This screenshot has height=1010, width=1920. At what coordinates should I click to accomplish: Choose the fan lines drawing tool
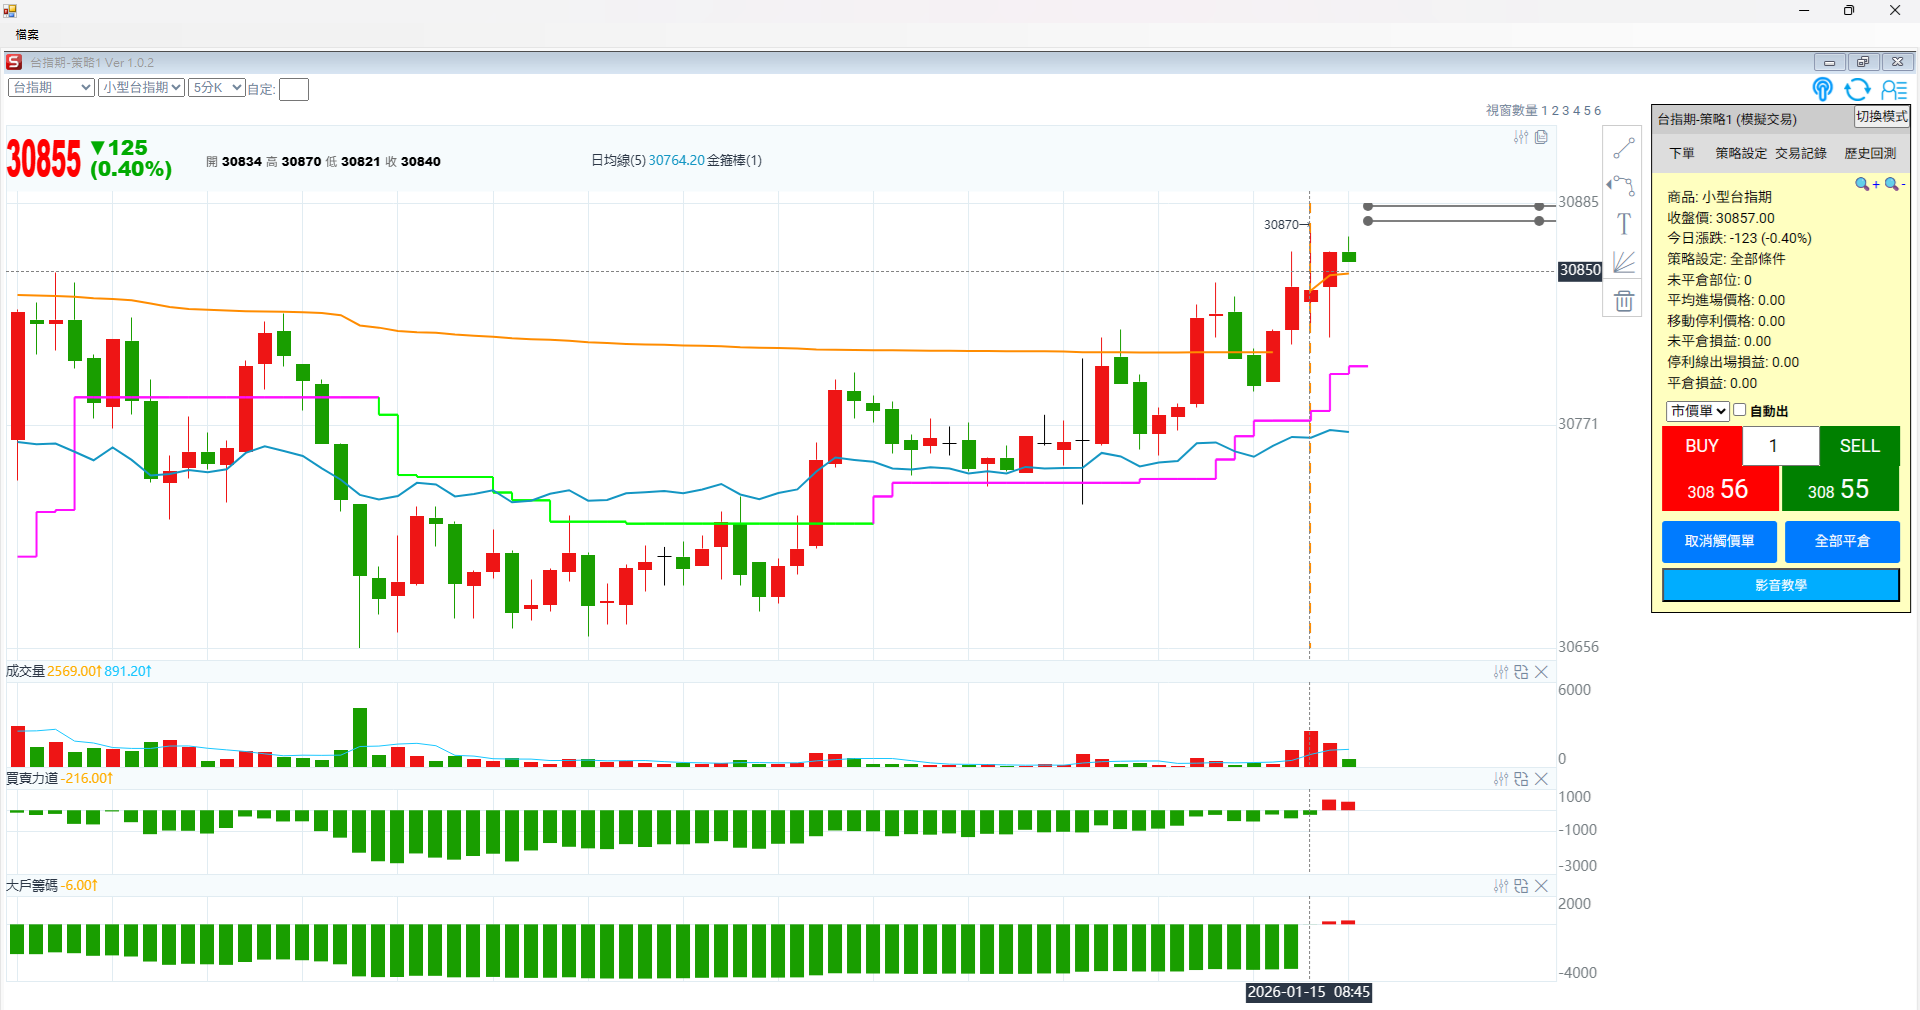[1623, 262]
